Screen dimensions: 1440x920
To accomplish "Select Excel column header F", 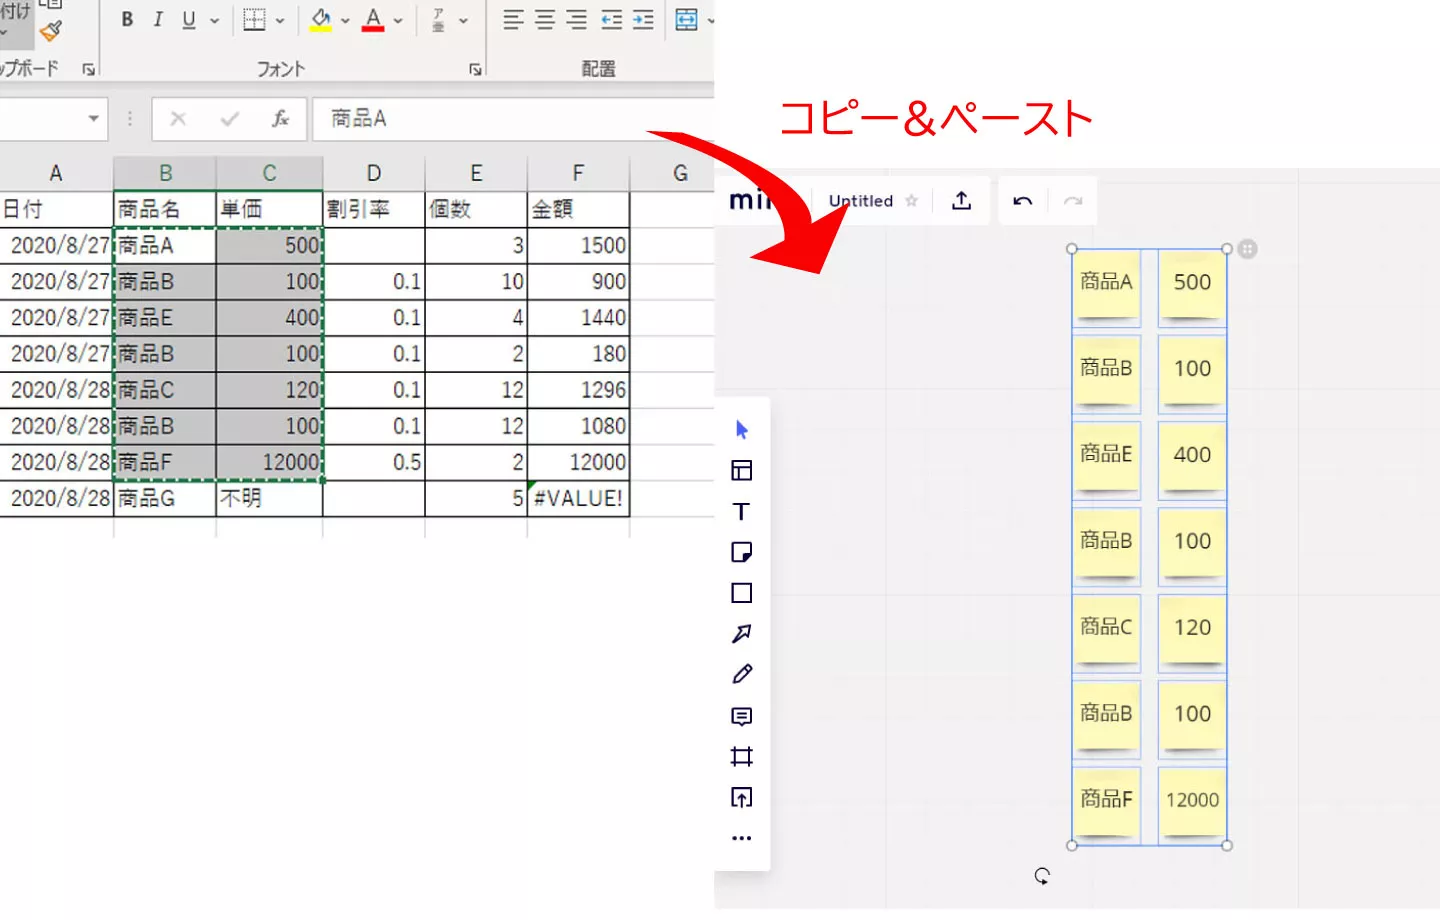I will (578, 173).
